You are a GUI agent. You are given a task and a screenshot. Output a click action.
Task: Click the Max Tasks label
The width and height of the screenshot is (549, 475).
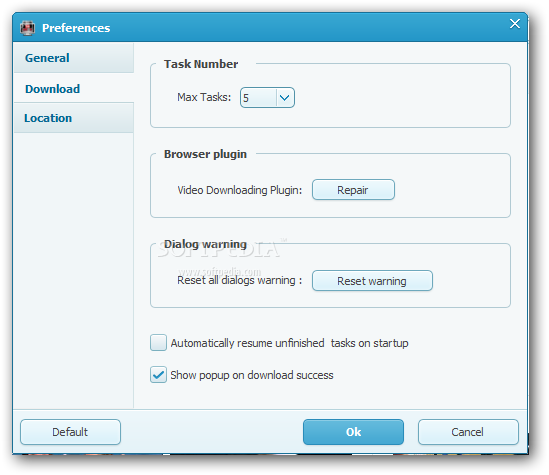204,97
